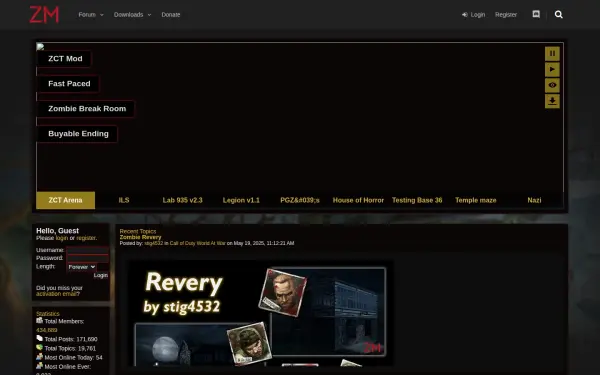
Task: Click the login arrow icon in header
Action: click(x=465, y=15)
